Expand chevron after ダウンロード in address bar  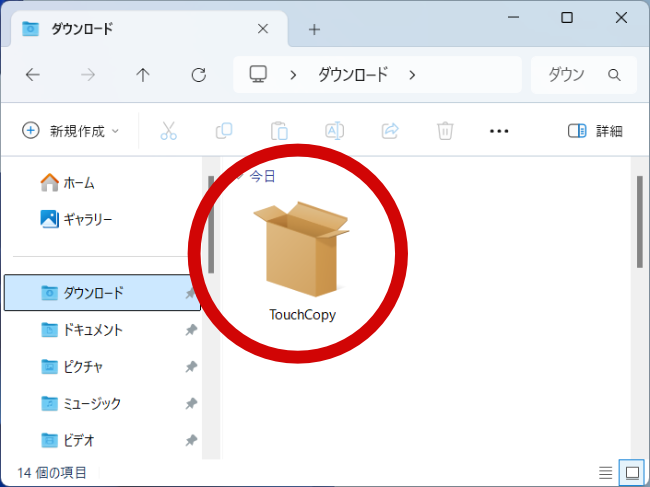point(412,75)
